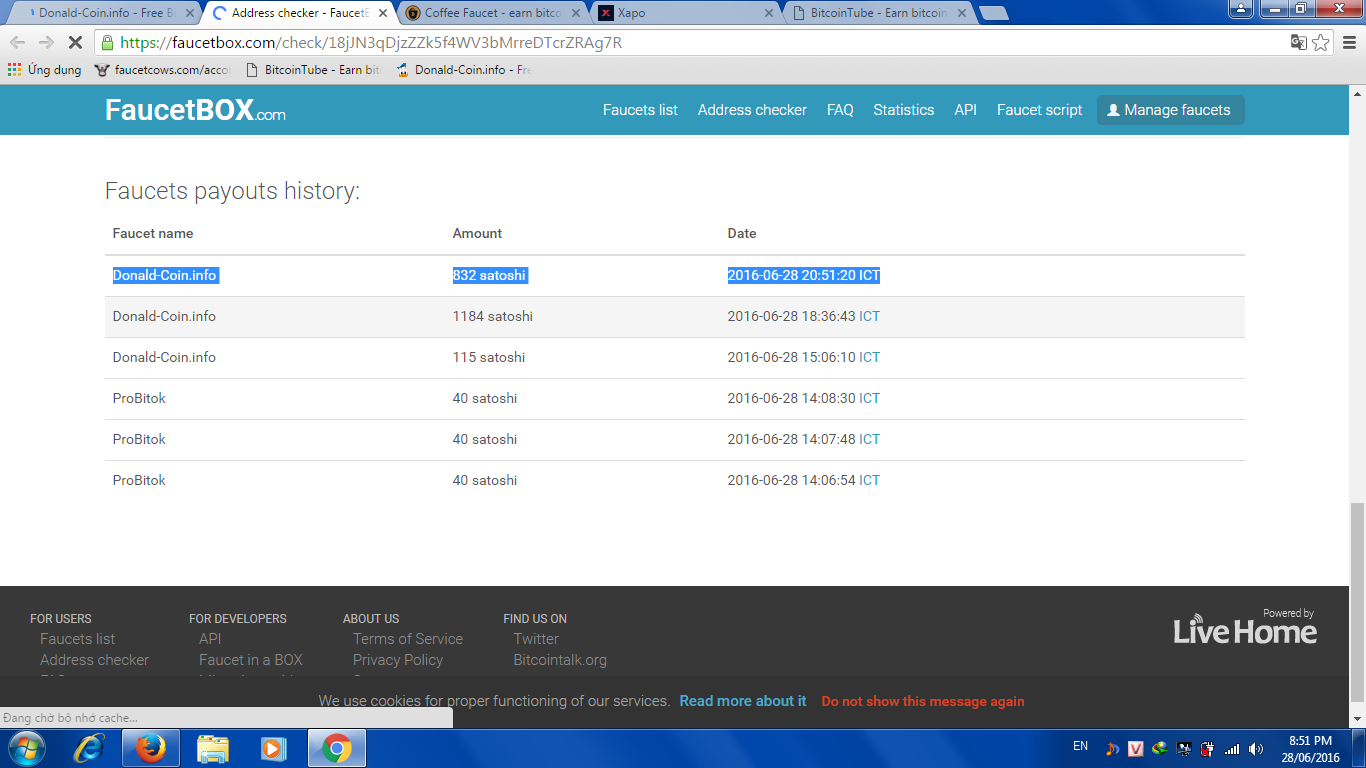Open a new browser tab

[993, 13]
